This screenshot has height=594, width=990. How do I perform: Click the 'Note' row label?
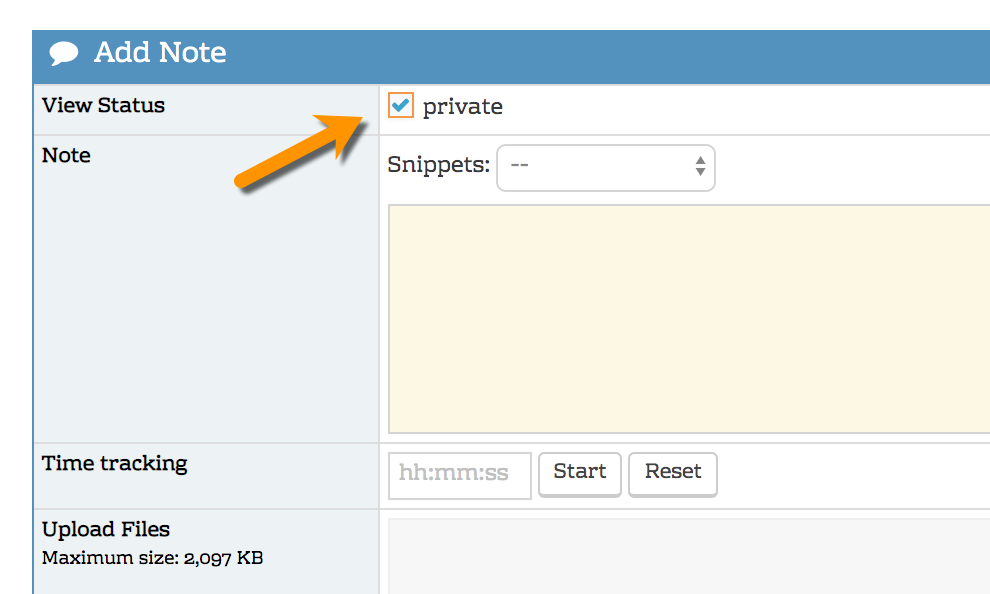[66, 155]
